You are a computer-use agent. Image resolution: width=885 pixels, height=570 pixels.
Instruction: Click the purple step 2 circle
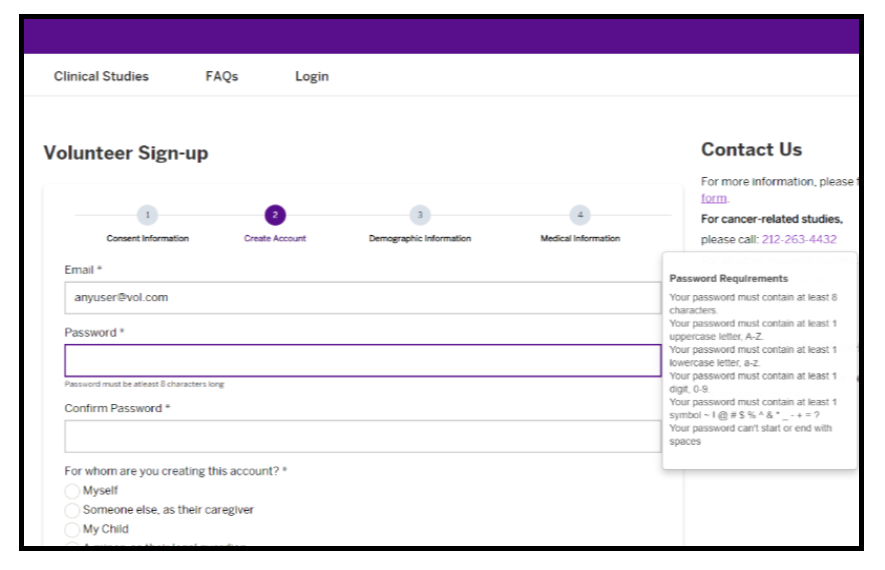click(275, 215)
